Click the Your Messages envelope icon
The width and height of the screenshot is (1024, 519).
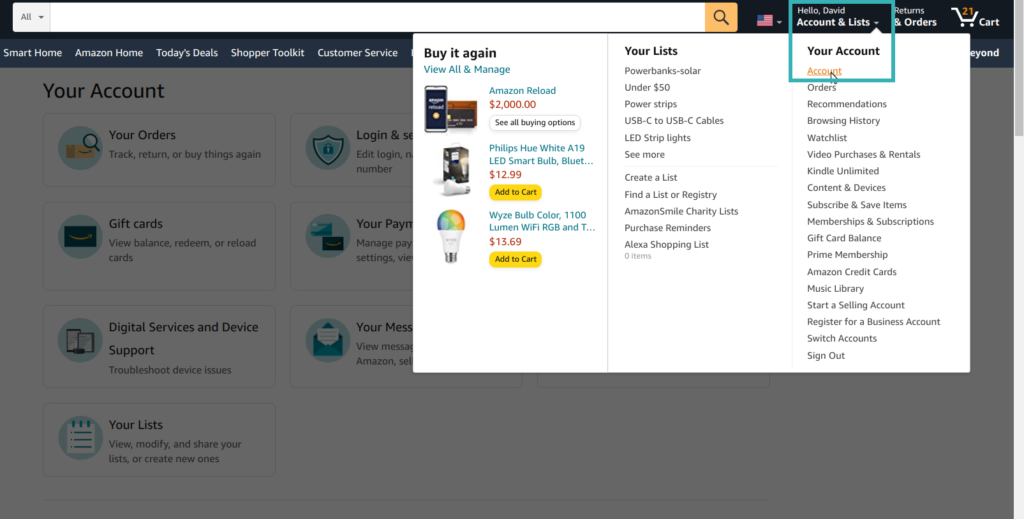click(328, 340)
